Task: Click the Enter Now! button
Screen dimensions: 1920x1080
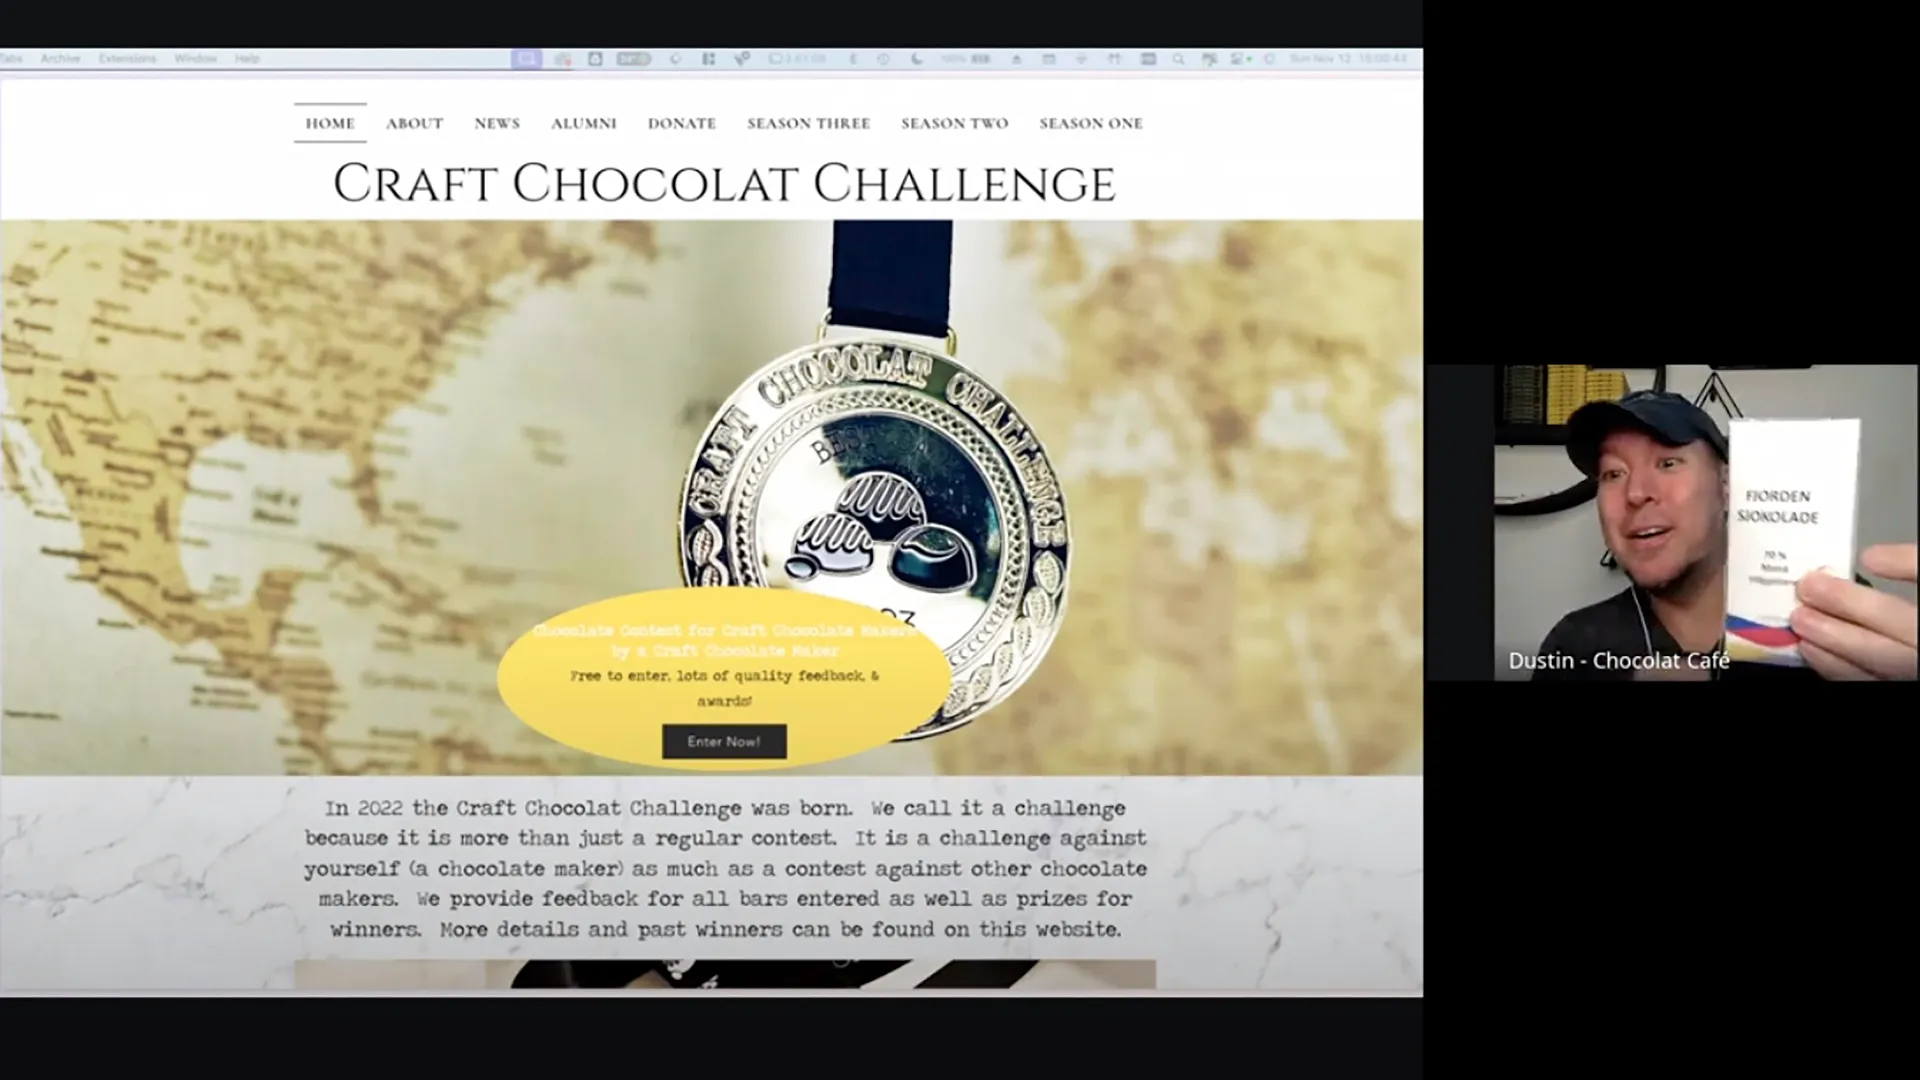Action: pos(723,741)
